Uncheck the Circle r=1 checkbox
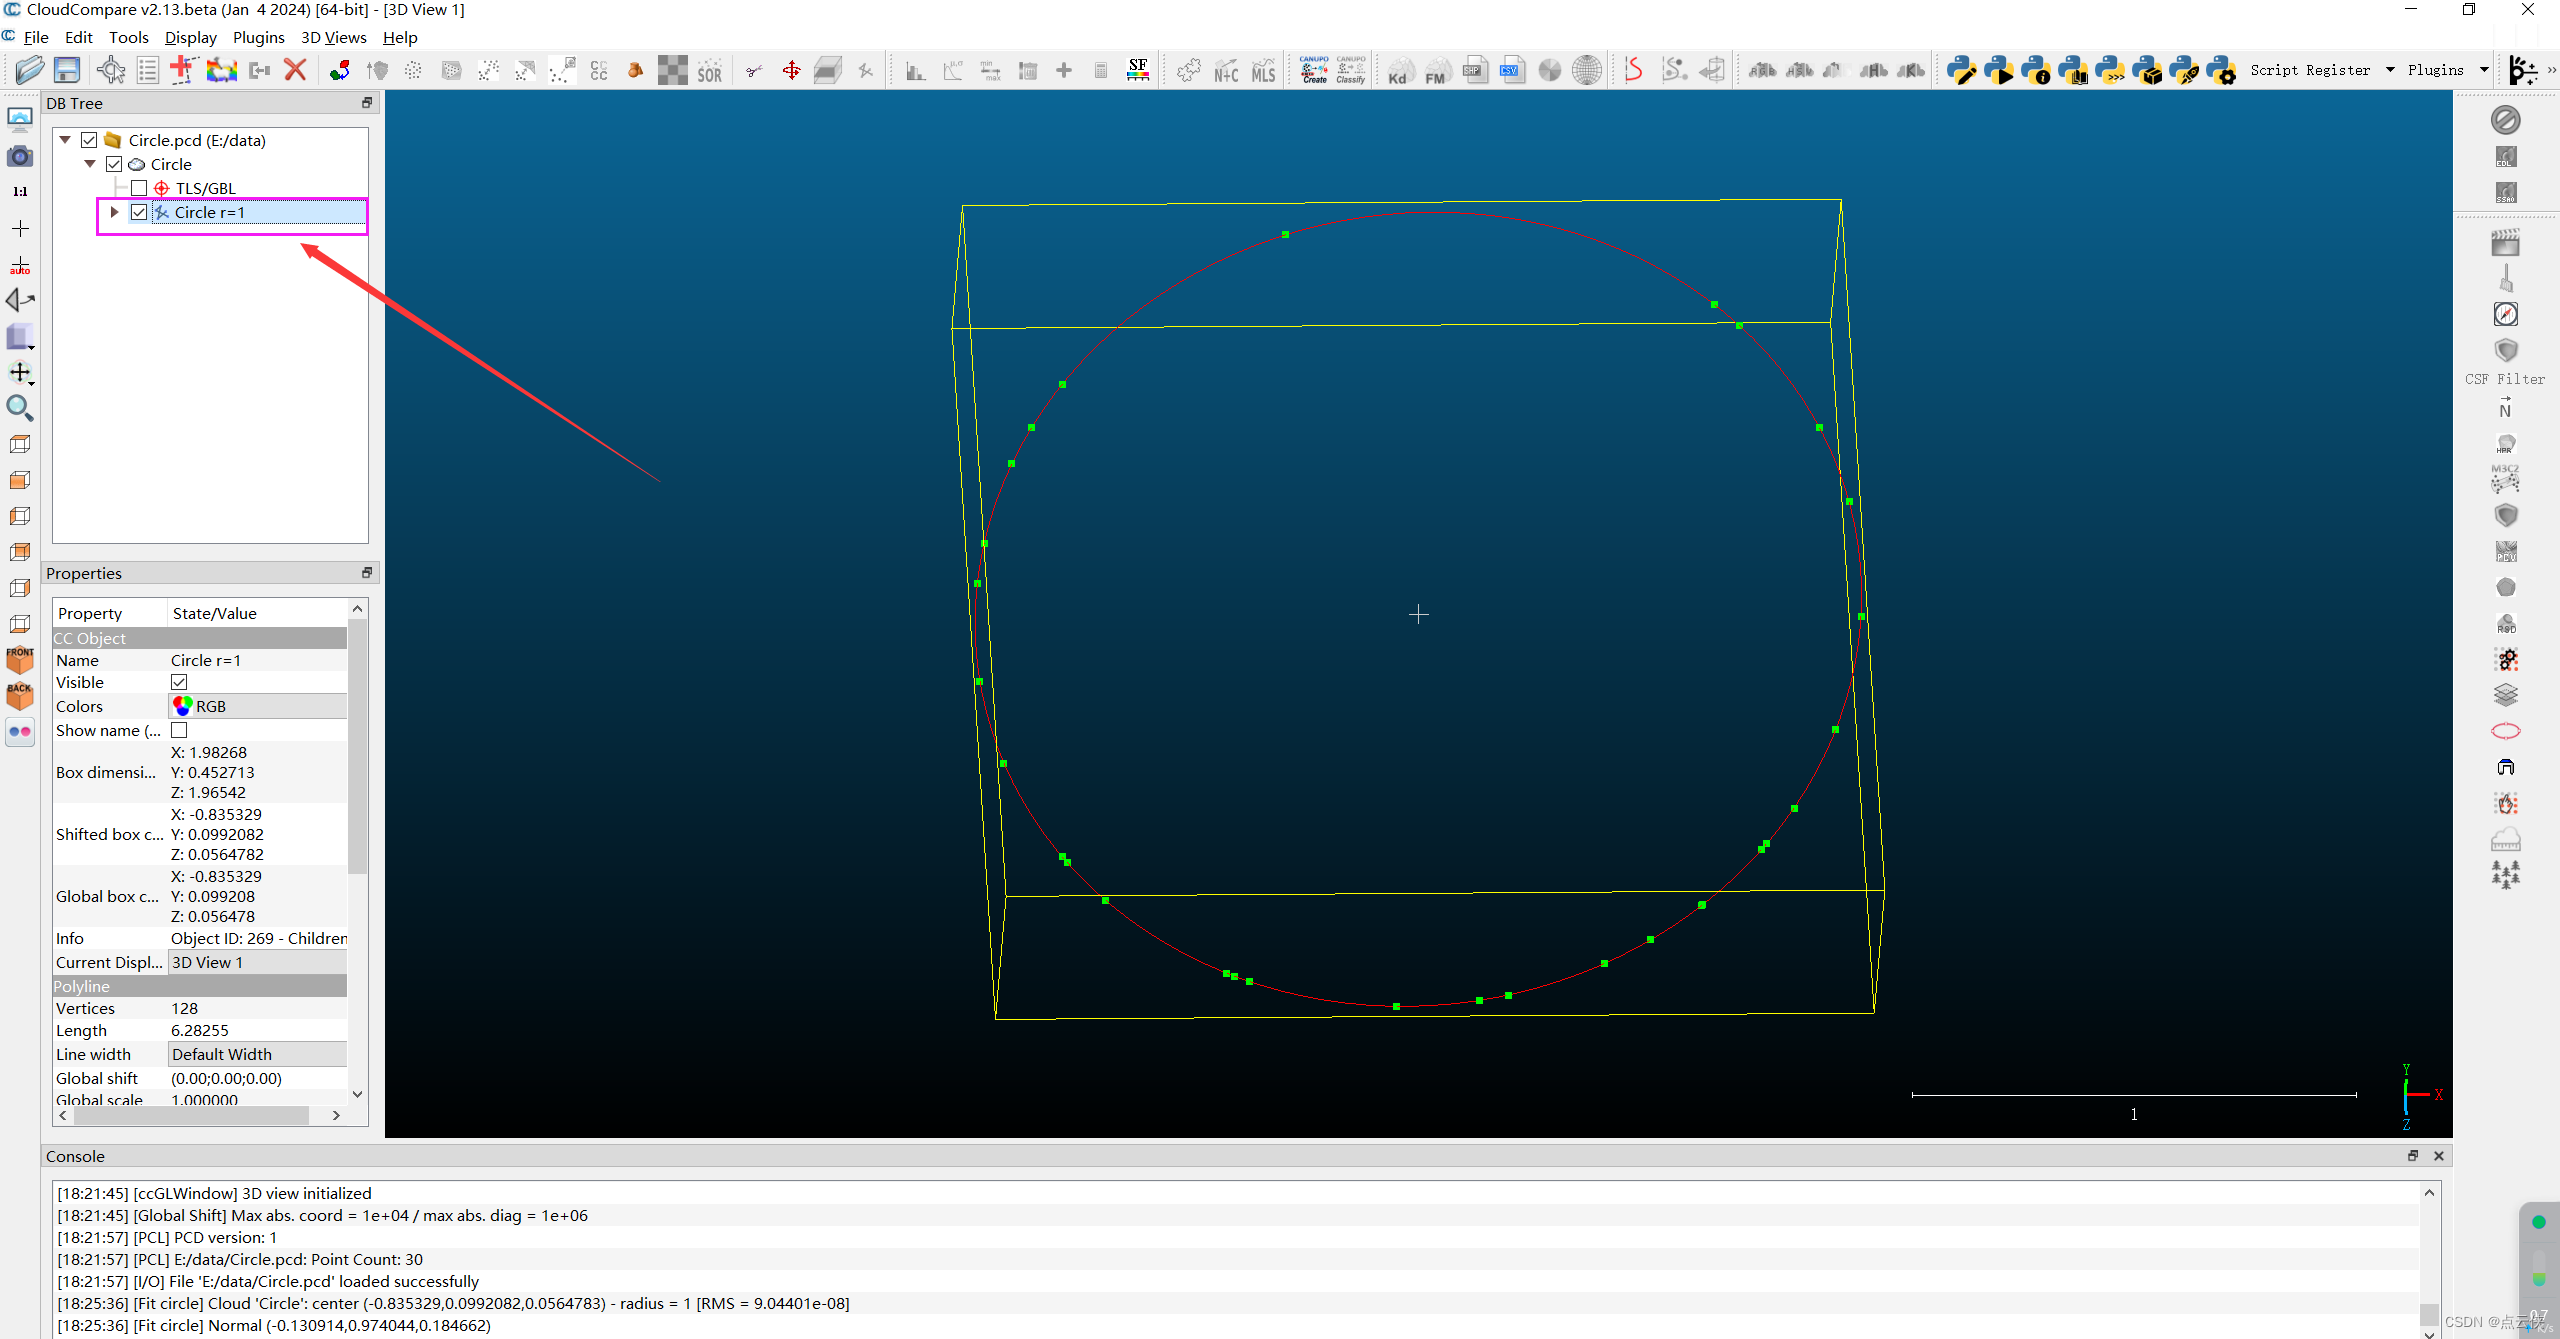The image size is (2560, 1339). [139, 212]
